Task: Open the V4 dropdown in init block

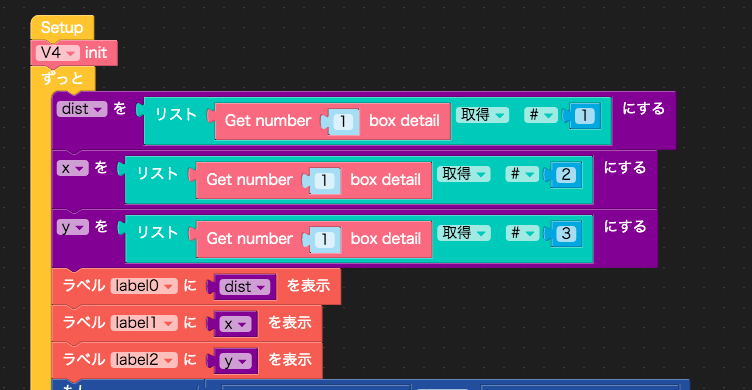Action: point(58,52)
